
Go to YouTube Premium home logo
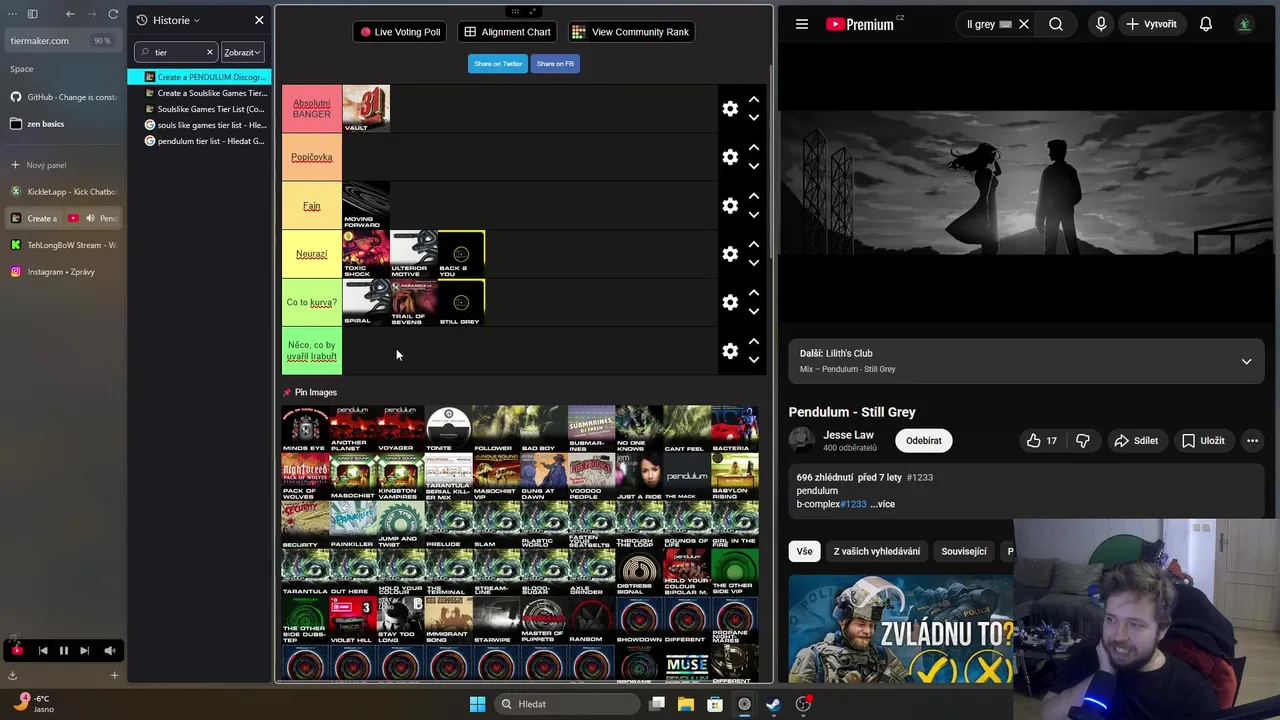point(860,24)
